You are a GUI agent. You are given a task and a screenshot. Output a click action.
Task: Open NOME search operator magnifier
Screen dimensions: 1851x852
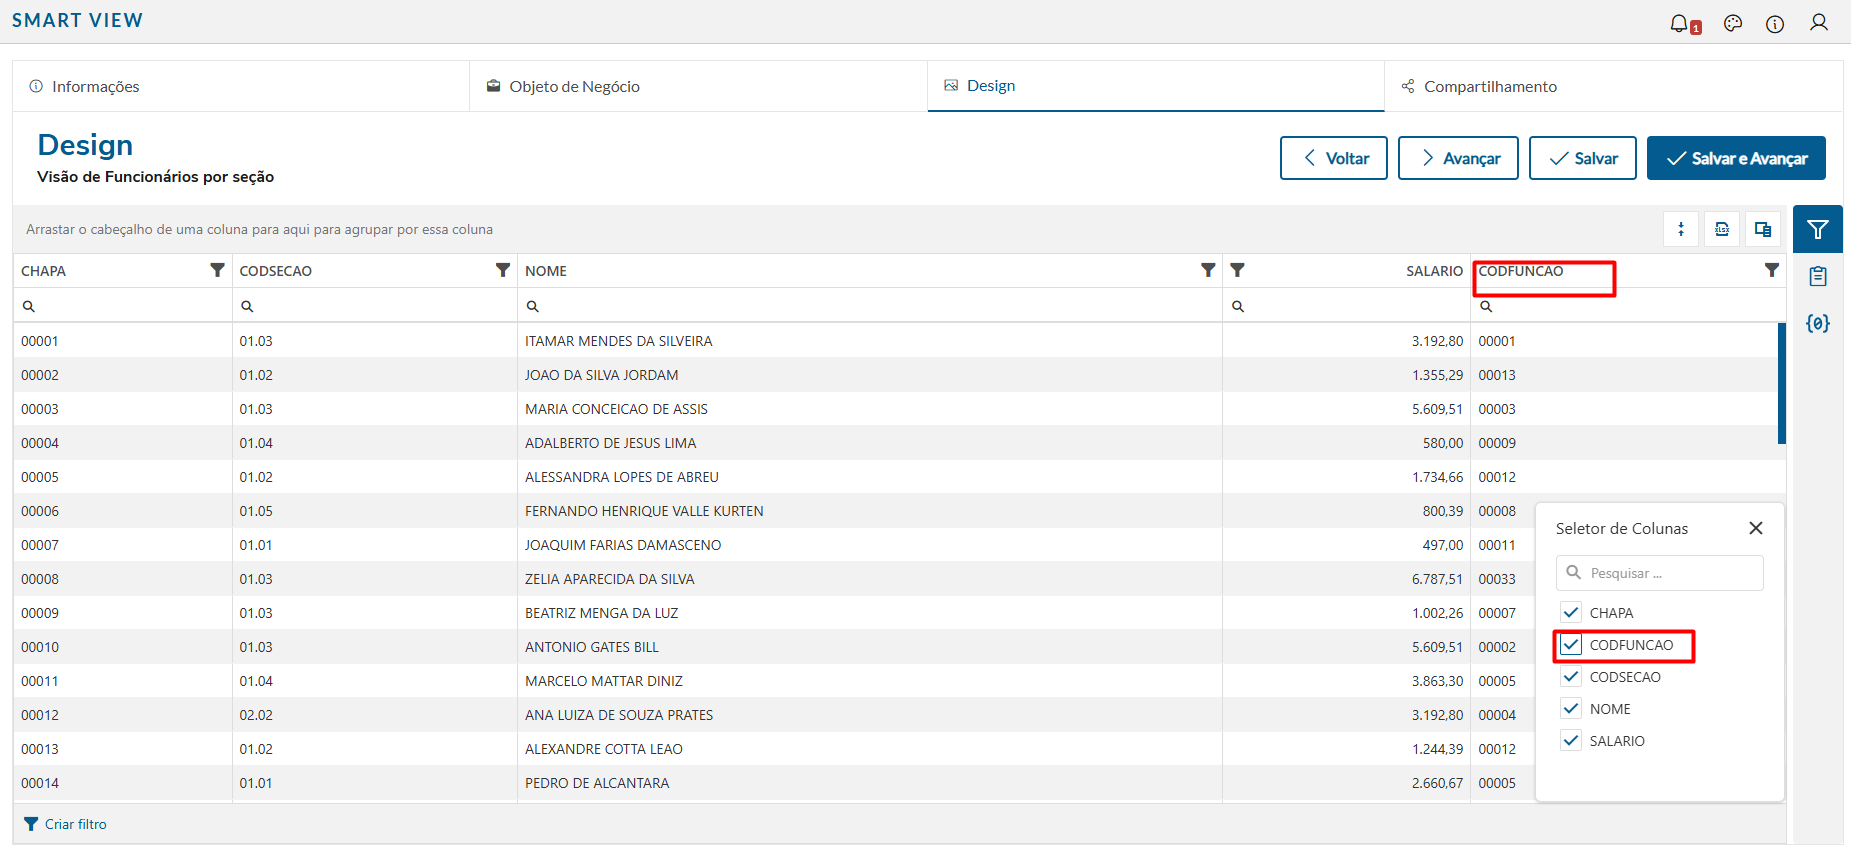(x=533, y=306)
